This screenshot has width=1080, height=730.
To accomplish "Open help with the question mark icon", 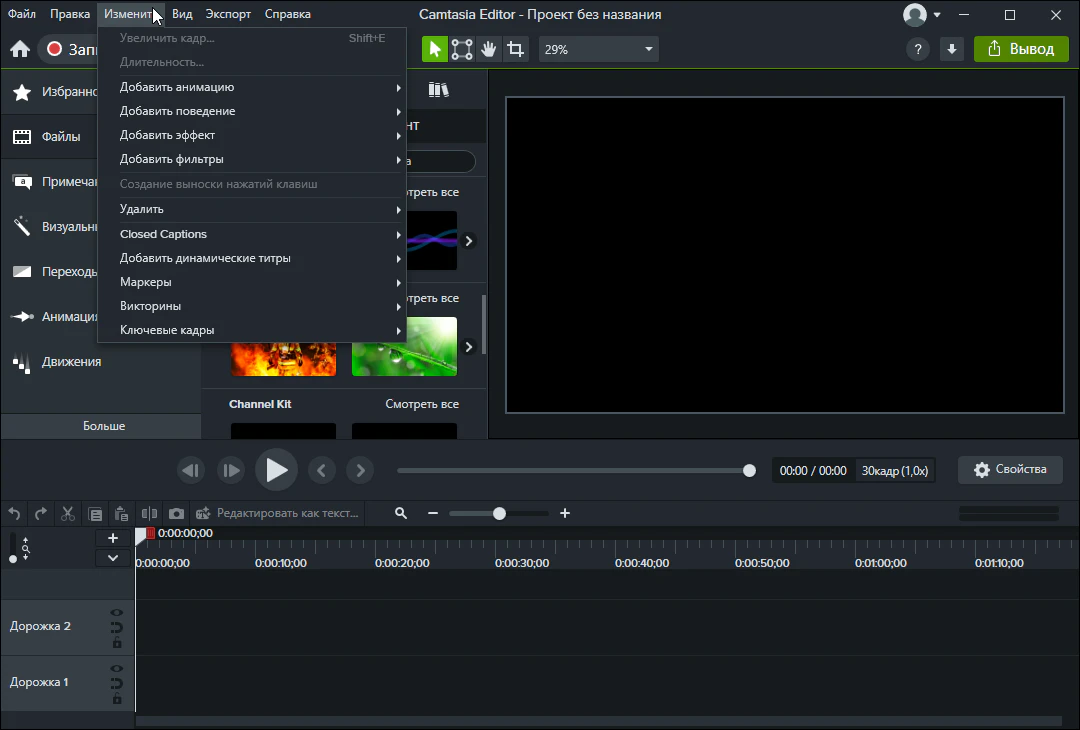I will tap(917, 49).
